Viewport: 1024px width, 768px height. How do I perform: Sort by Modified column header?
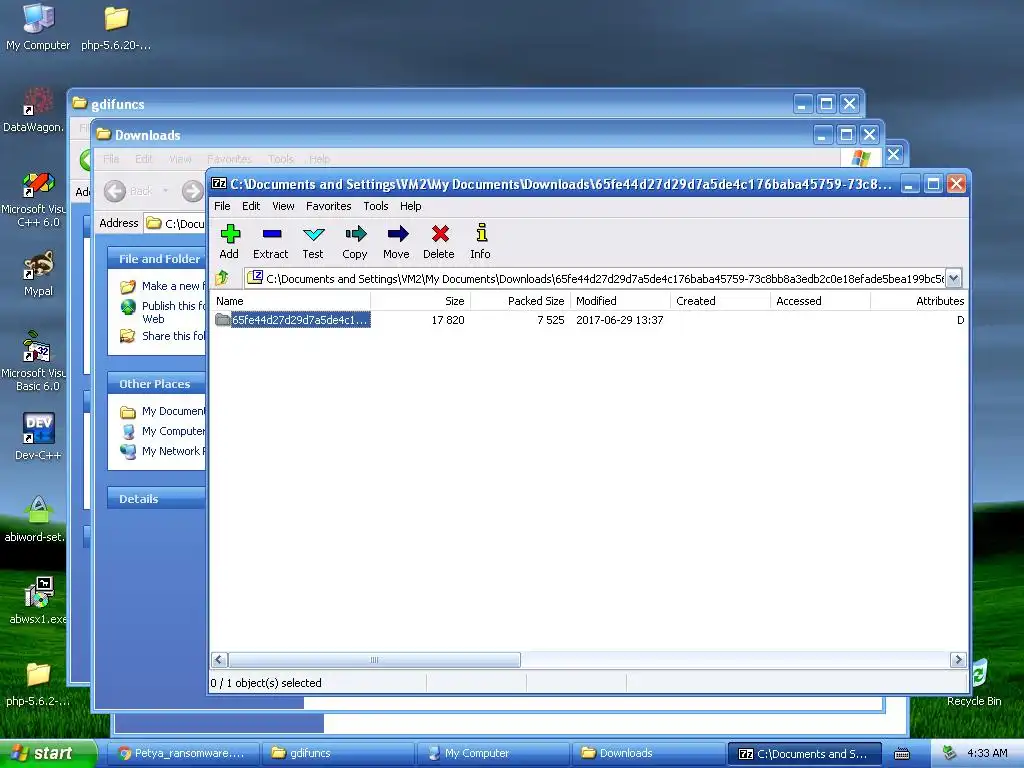[620, 301]
